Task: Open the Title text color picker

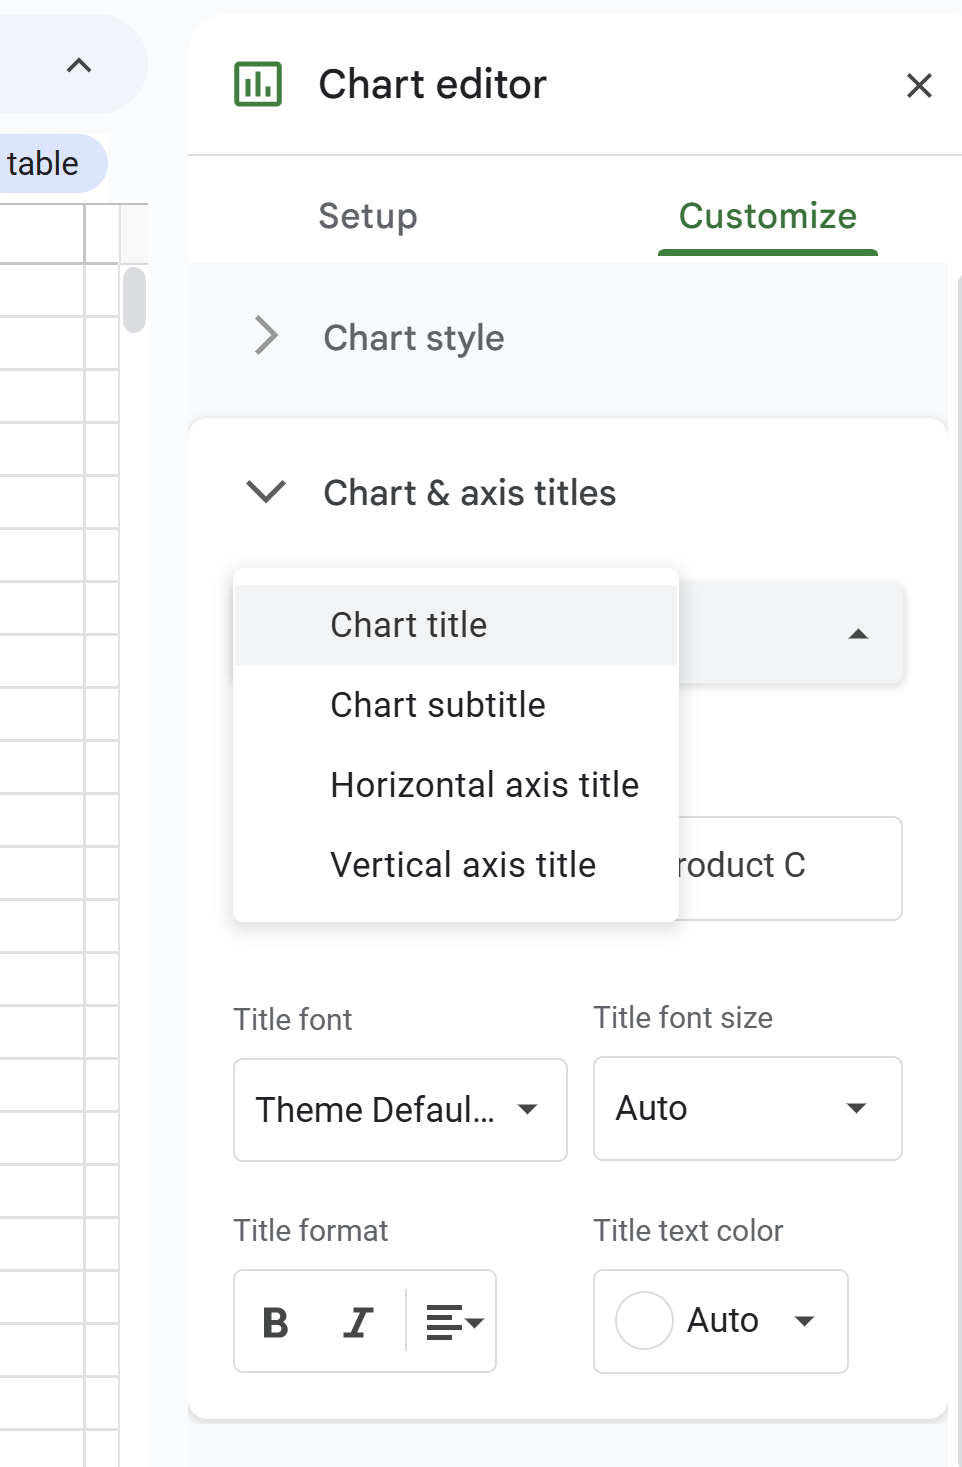Action: pos(720,1321)
